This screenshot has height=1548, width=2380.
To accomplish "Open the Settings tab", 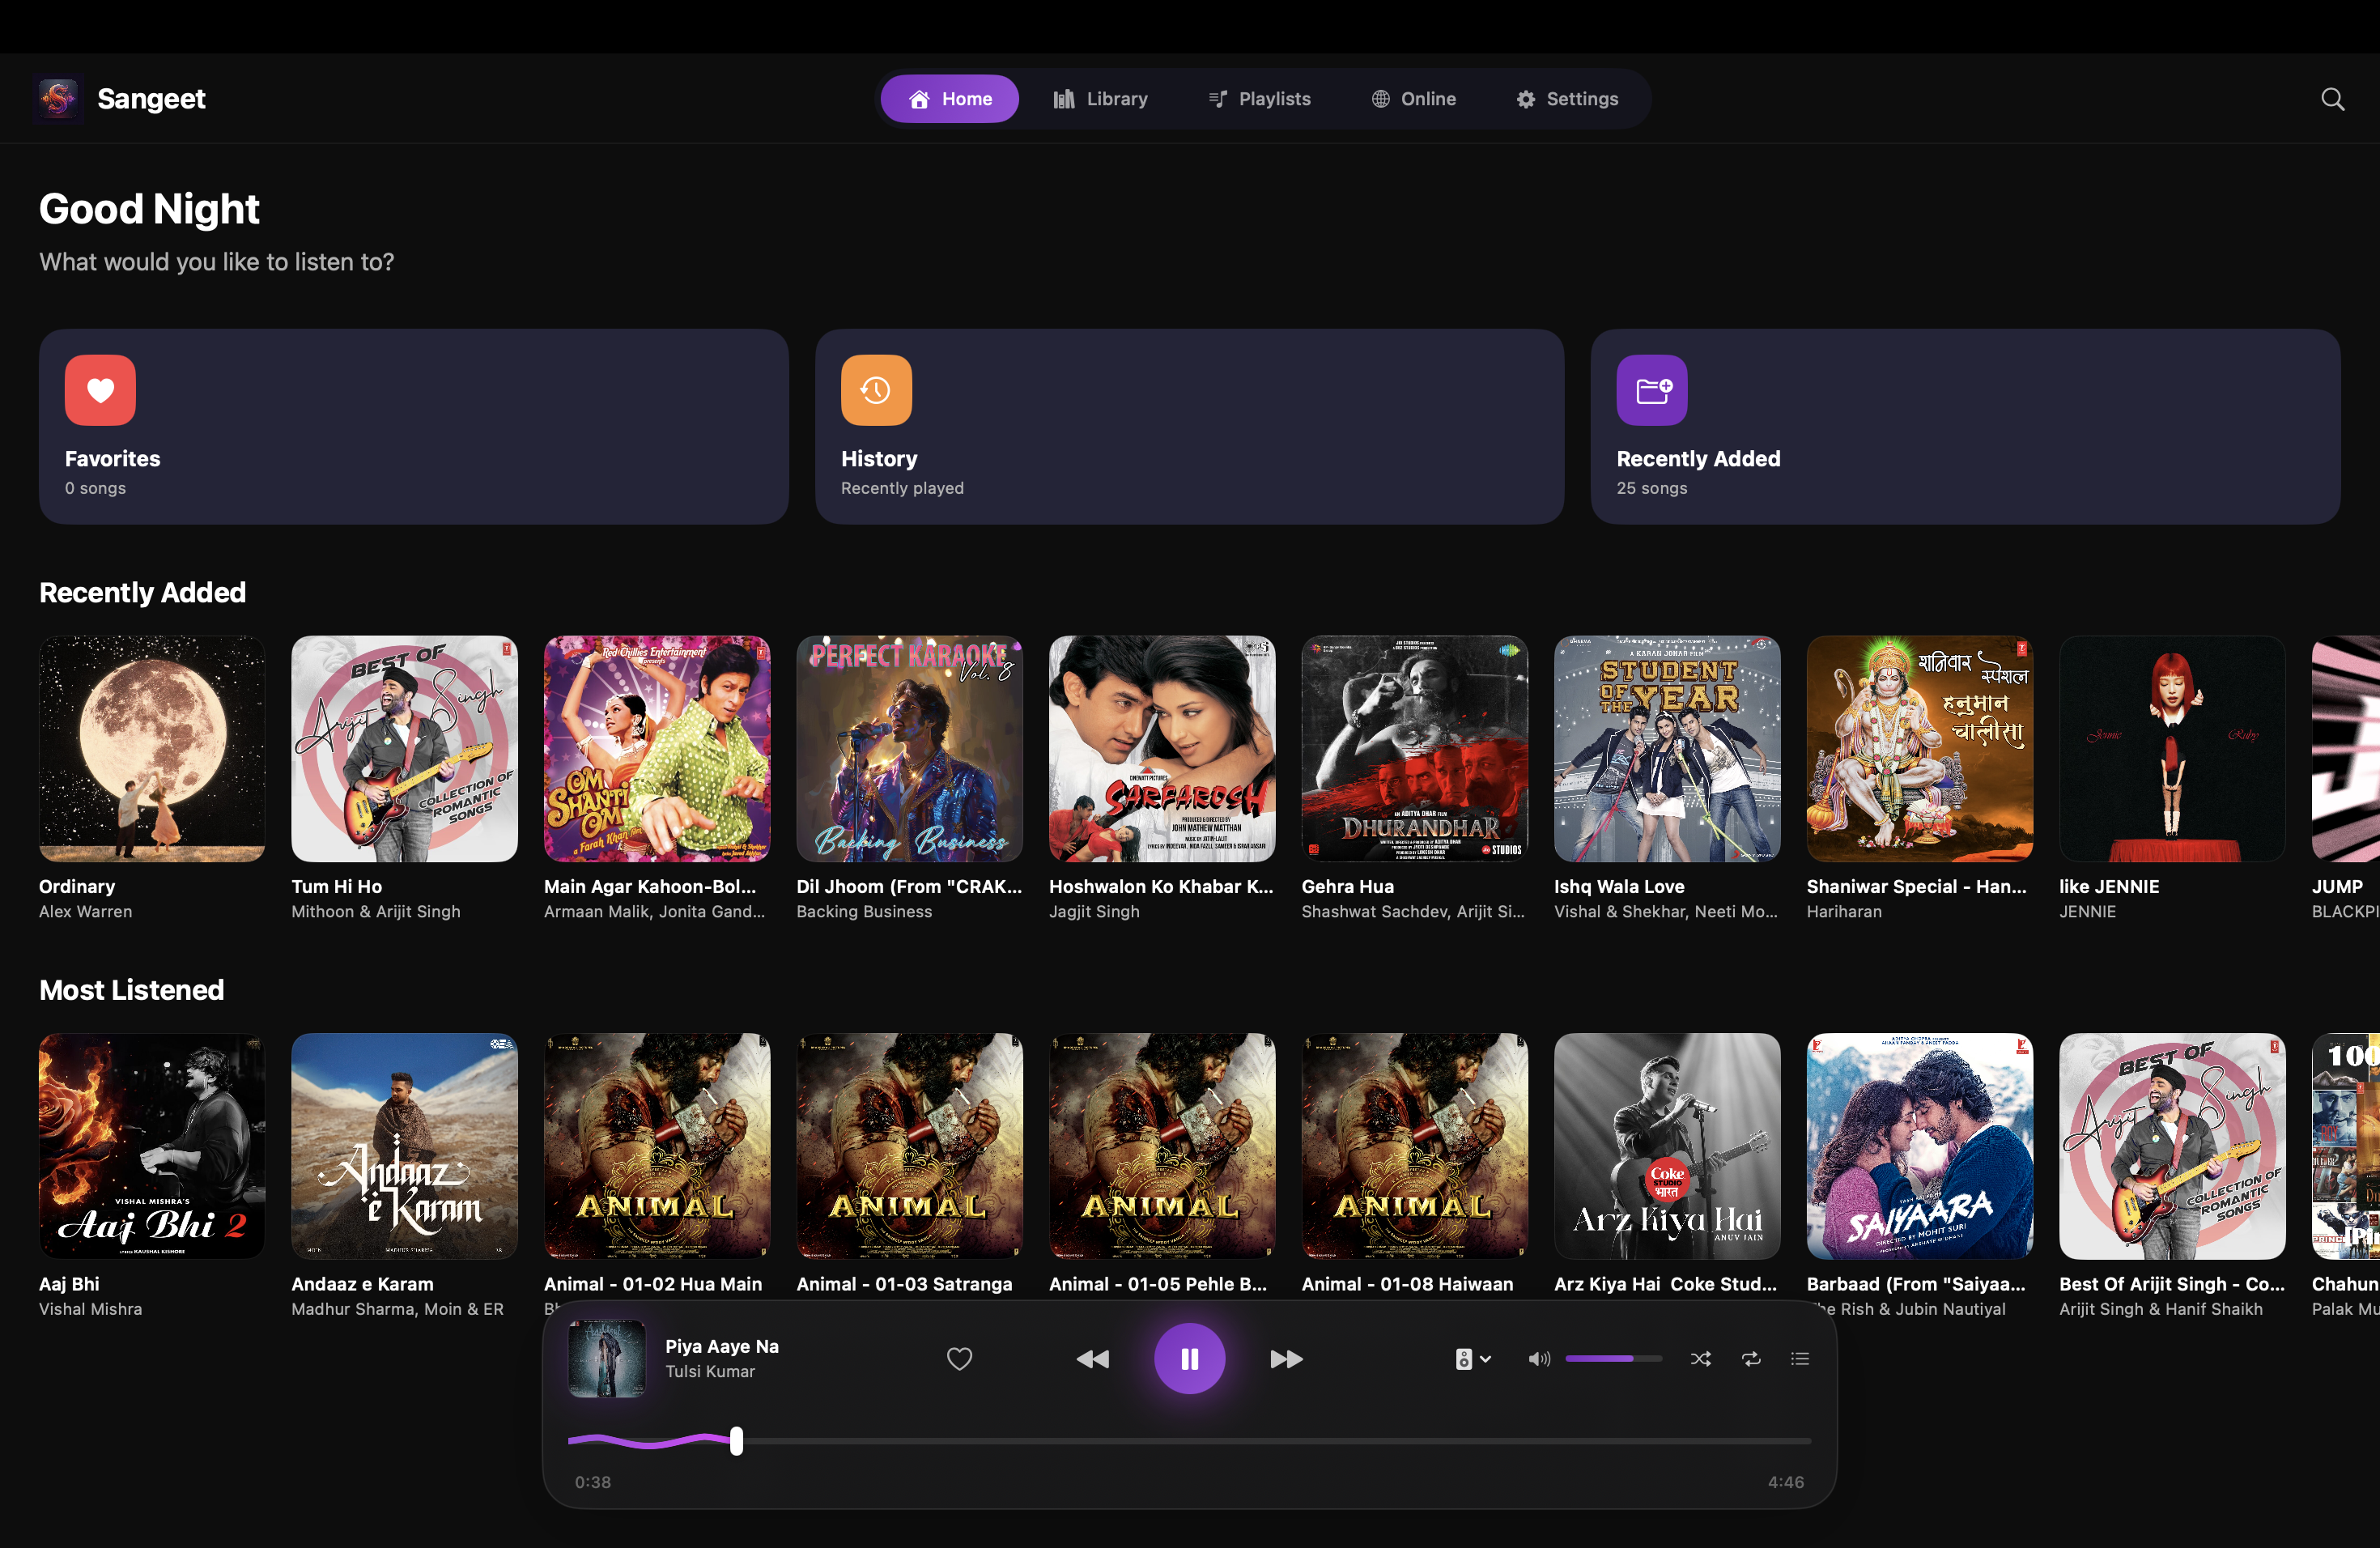I will coord(1567,99).
